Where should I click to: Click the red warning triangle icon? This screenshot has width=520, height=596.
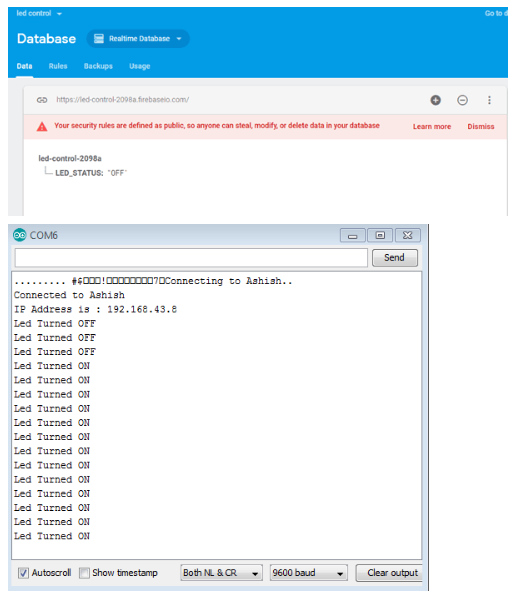(x=42, y=127)
